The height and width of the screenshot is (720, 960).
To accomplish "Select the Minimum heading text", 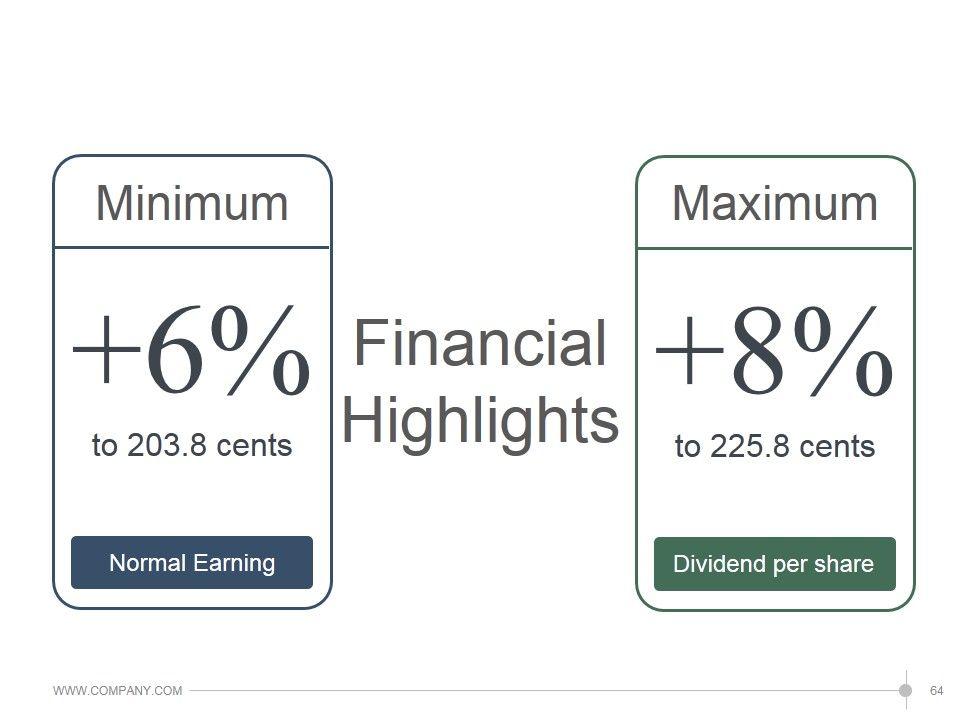I will click(x=192, y=204).
